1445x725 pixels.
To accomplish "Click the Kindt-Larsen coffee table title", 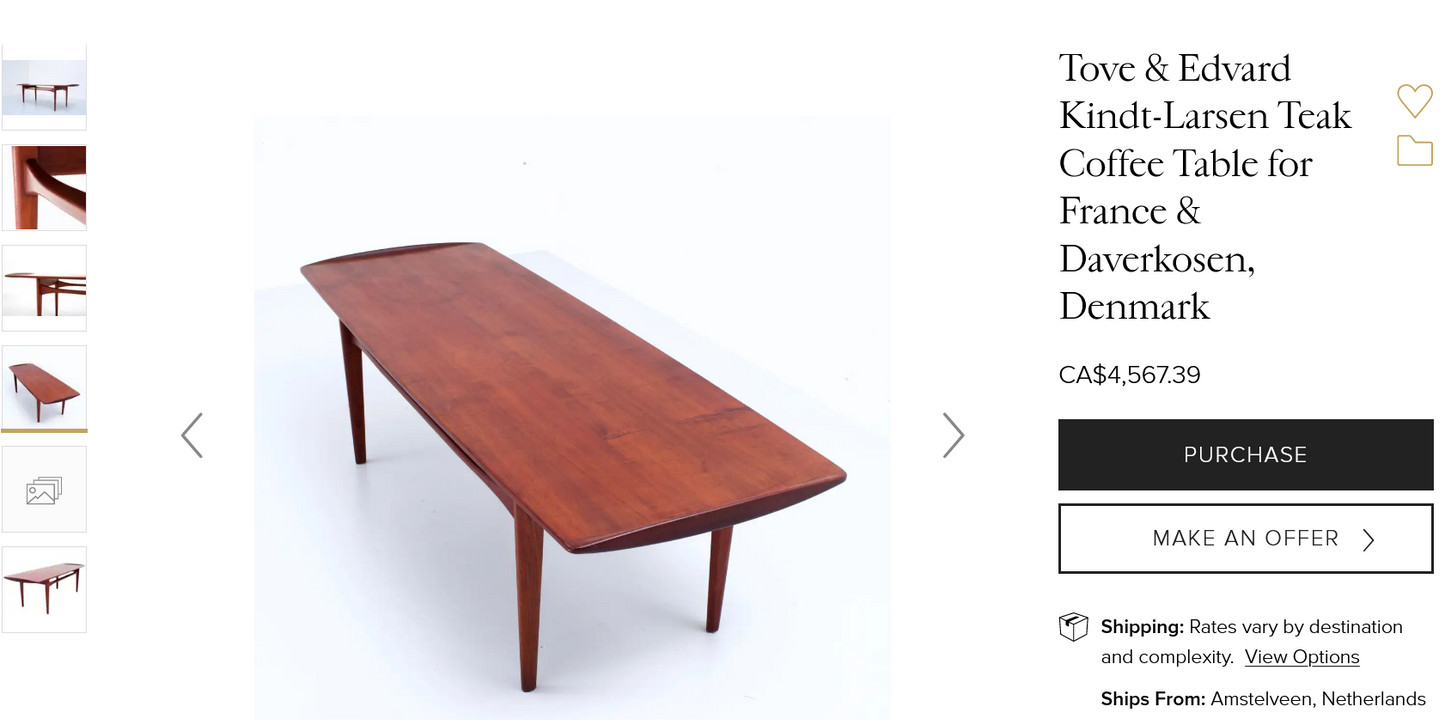I will (x=1205, y=187).
